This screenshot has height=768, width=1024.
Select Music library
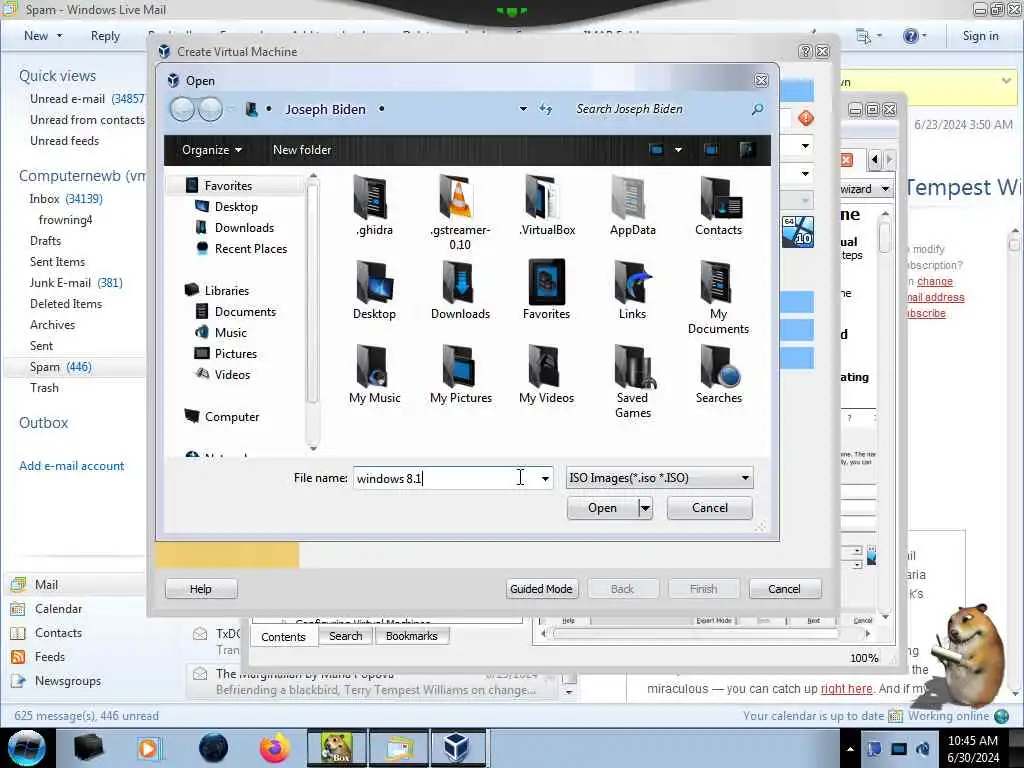pyautogui.click(x=231, y=333)
